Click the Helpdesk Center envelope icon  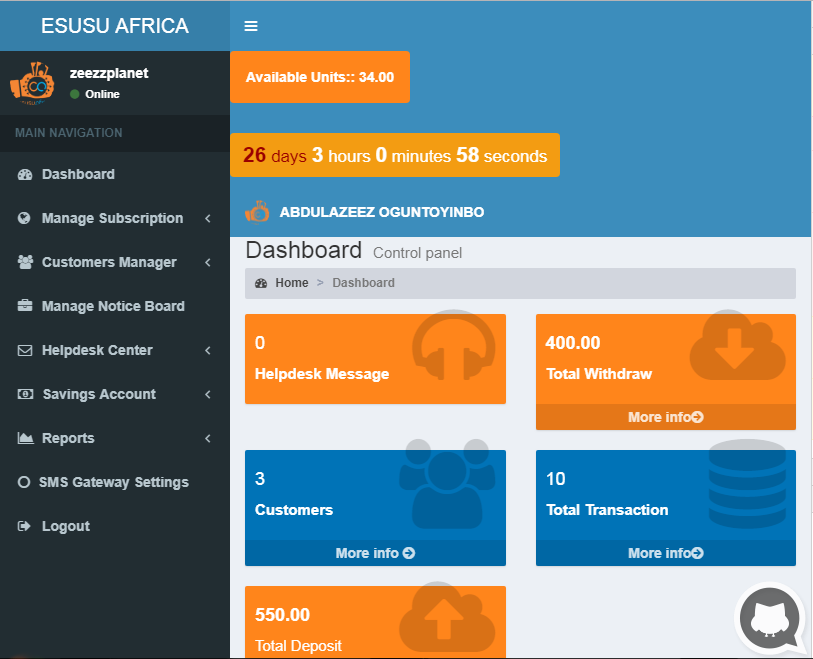click(25, 350)
